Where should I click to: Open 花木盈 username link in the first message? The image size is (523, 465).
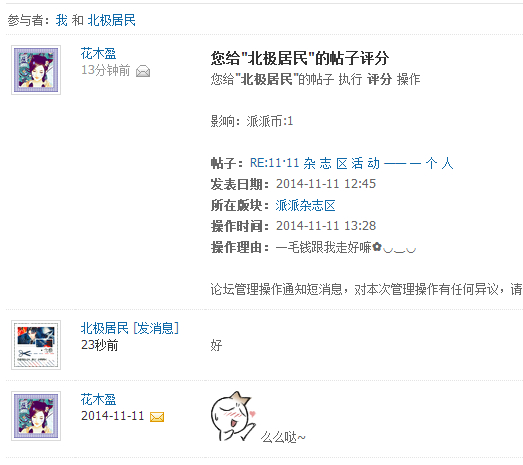coord(98,53)
